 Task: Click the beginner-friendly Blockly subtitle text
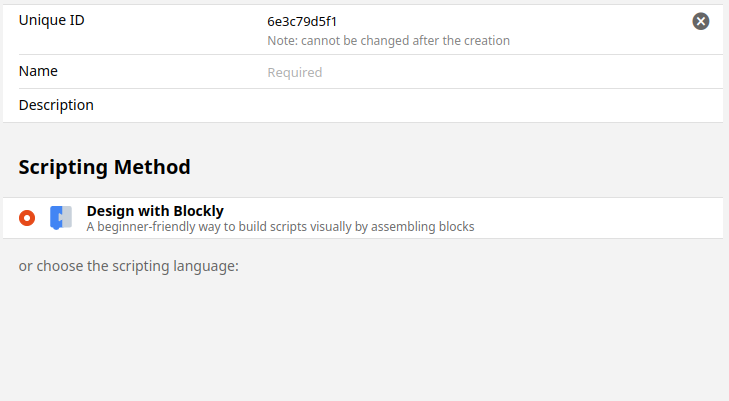[x=280, y=227]
